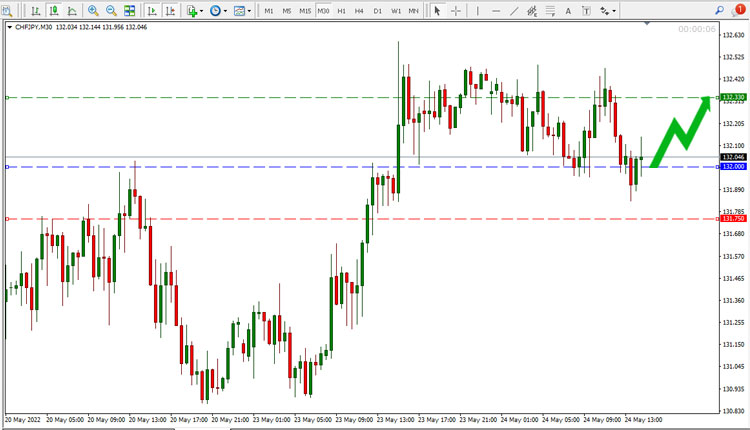Toggle chart auto scroll

click(x=152, y=11)
